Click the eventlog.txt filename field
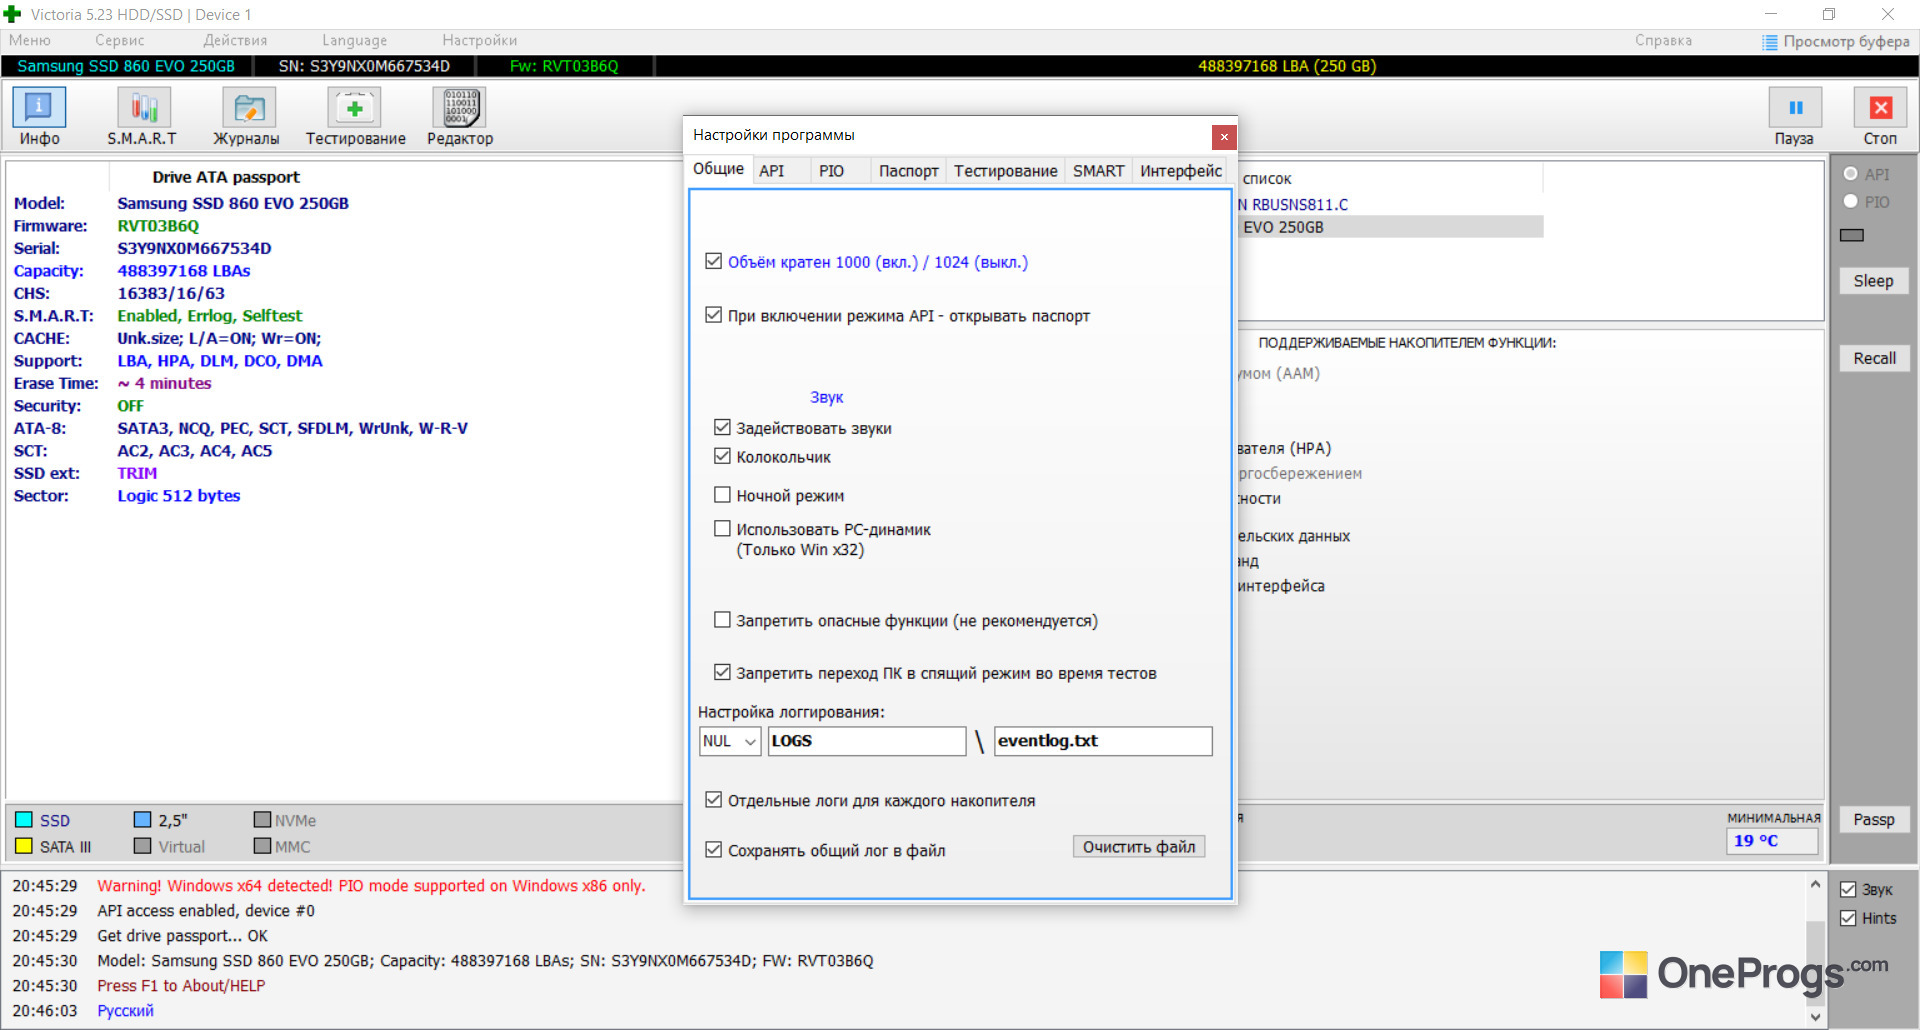The image size is (1920, 1030). (1103, 741)
